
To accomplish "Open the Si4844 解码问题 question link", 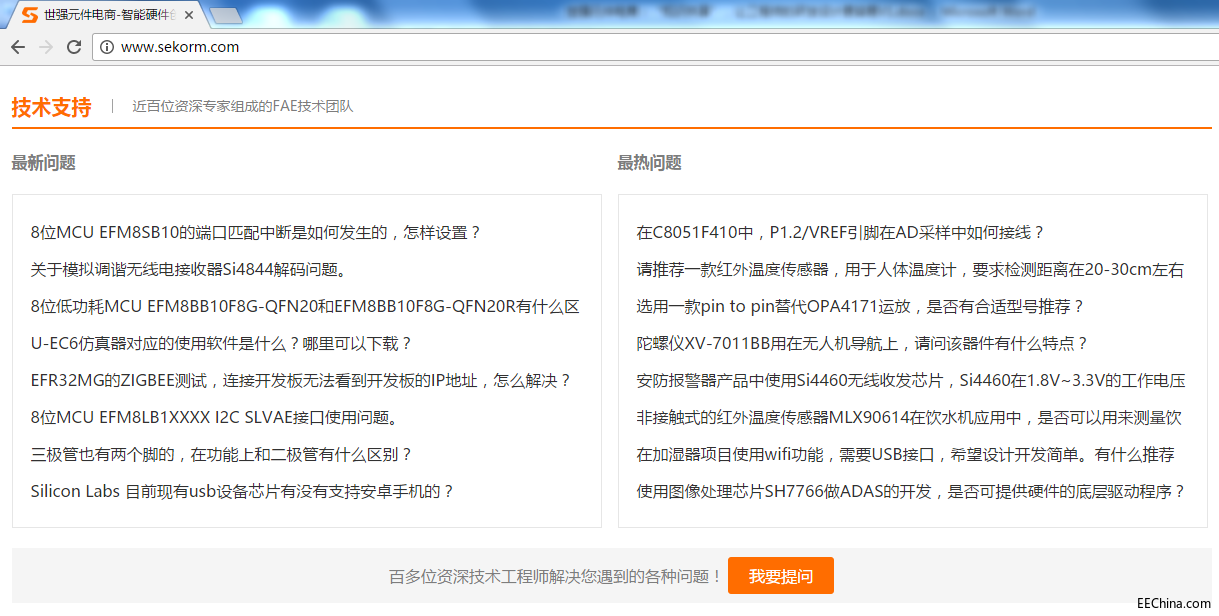I will pos(189,270).
